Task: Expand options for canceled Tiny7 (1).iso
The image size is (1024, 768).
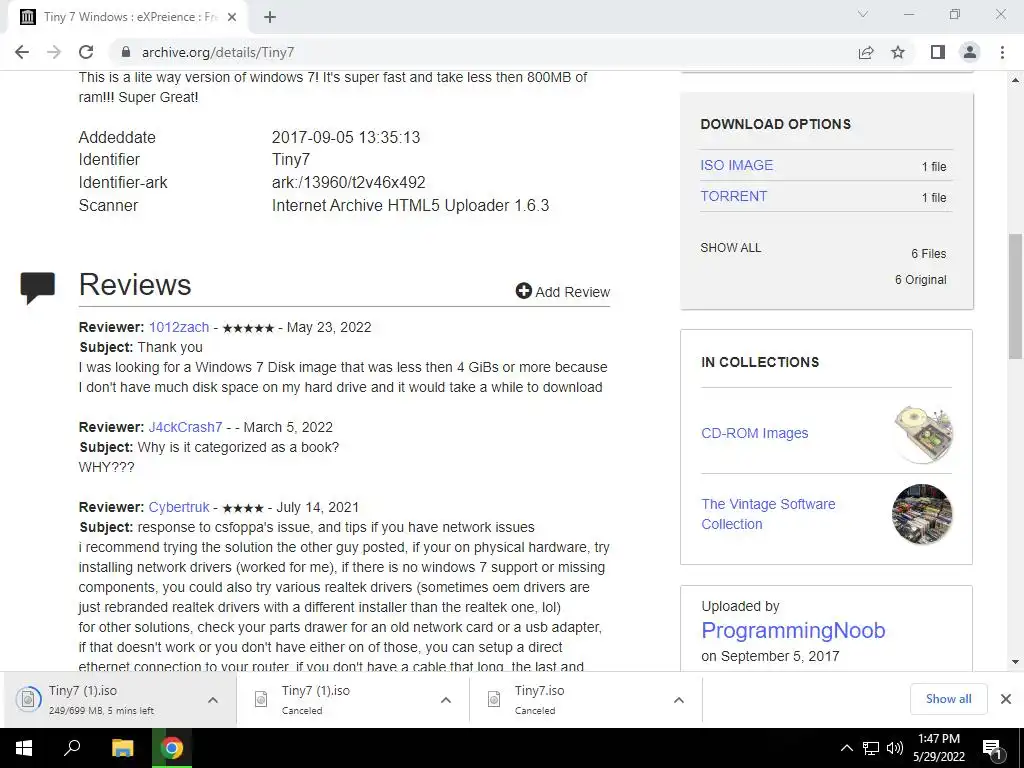Action: coord(446,700)
